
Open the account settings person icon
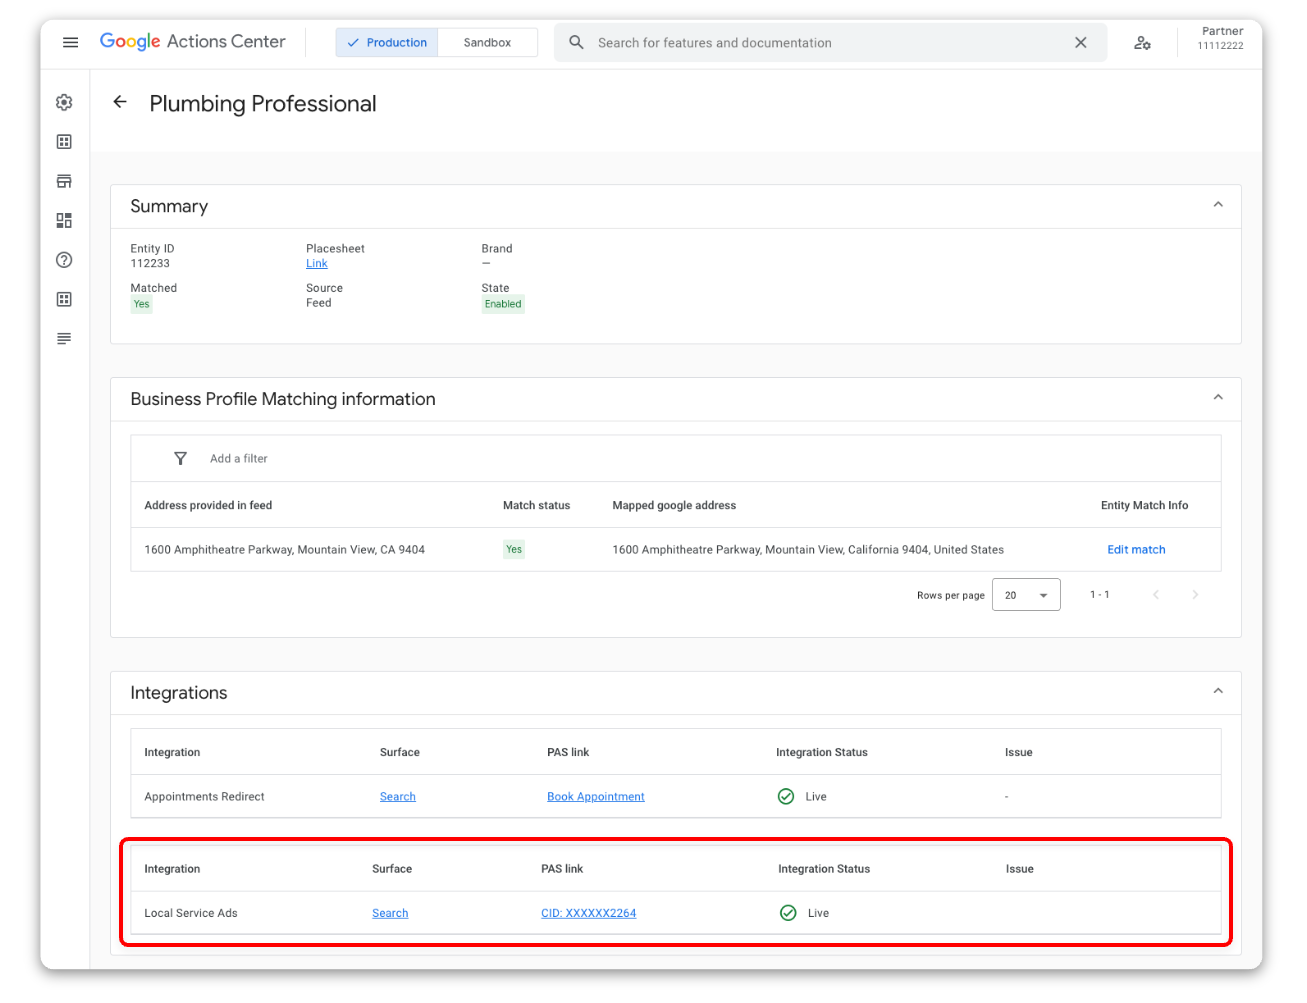(1142, 42)
